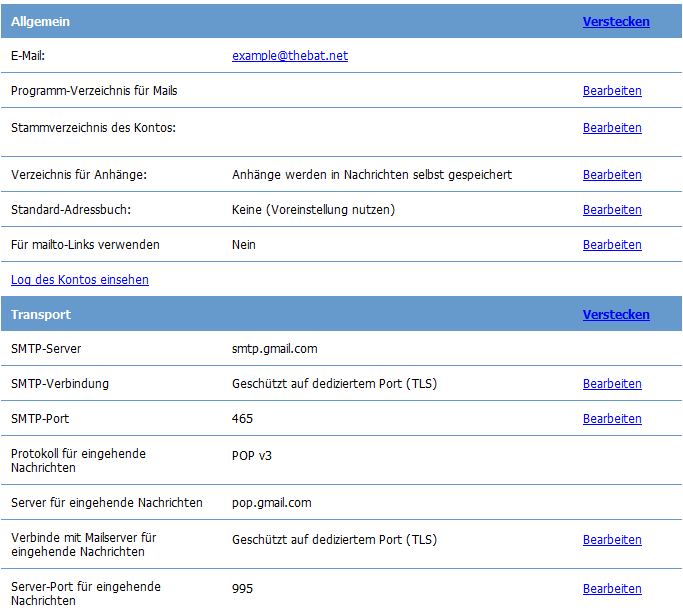Click the SMTP-Verbindung label
Image resolution: width=683 pixels, height=610 pixels.
(60, 383)
